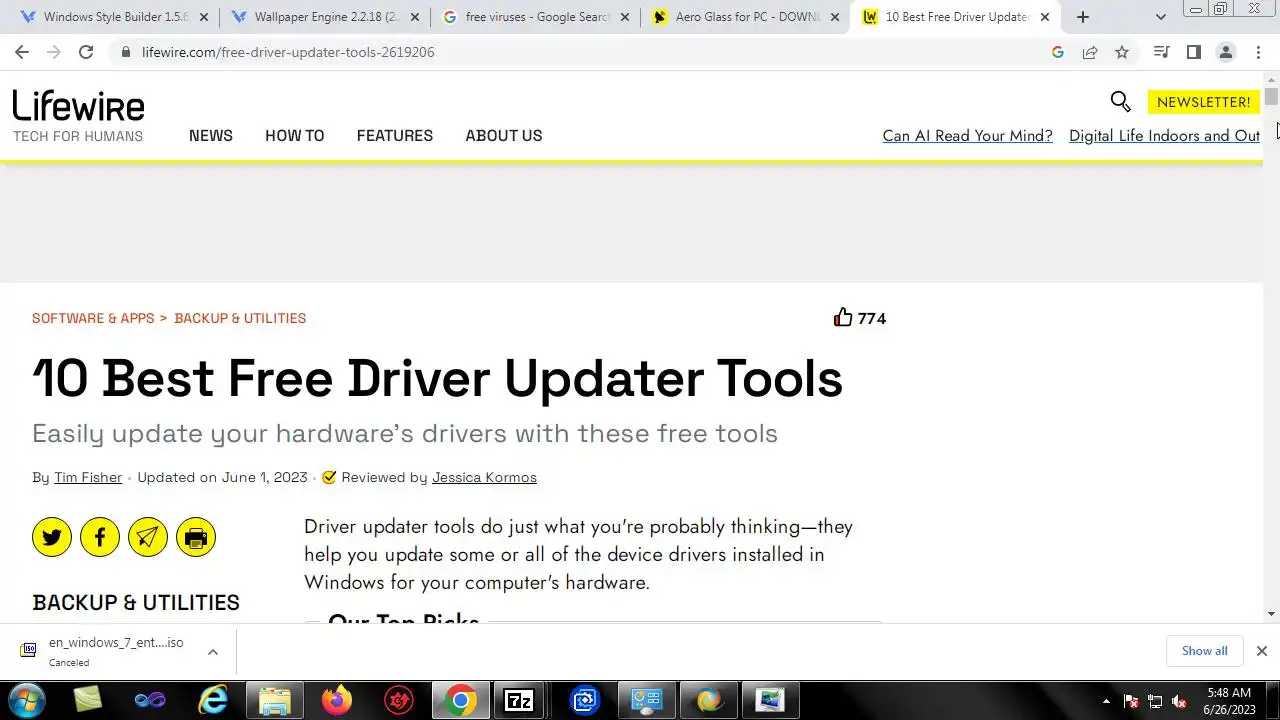This screenshot has height=720, width=1280.
Task: Open the NEWS menu
Action: click(x=211, y=136)
